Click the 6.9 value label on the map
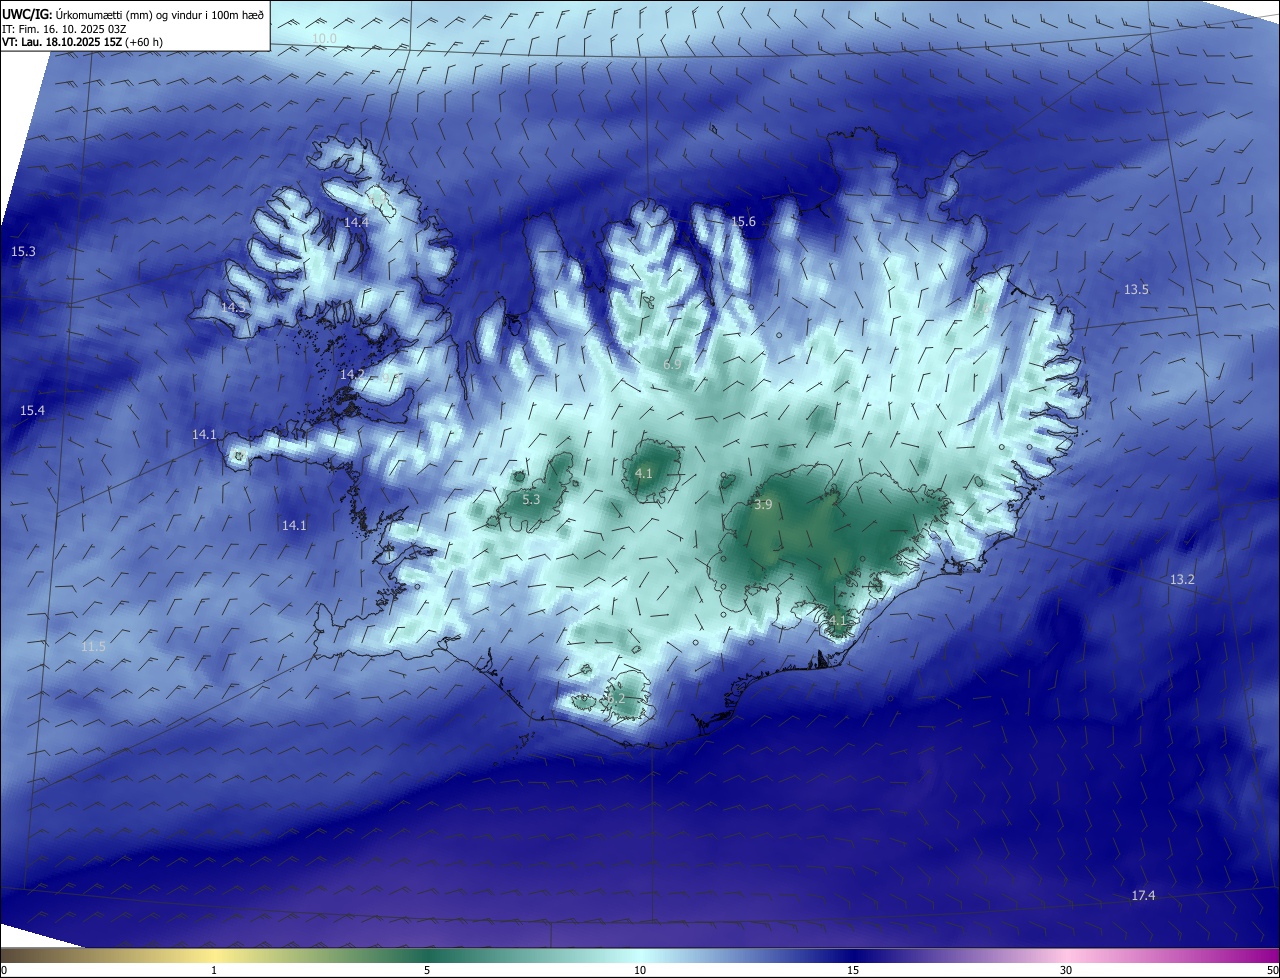This screenshot has height=978, width=1280. click(672, 365)
